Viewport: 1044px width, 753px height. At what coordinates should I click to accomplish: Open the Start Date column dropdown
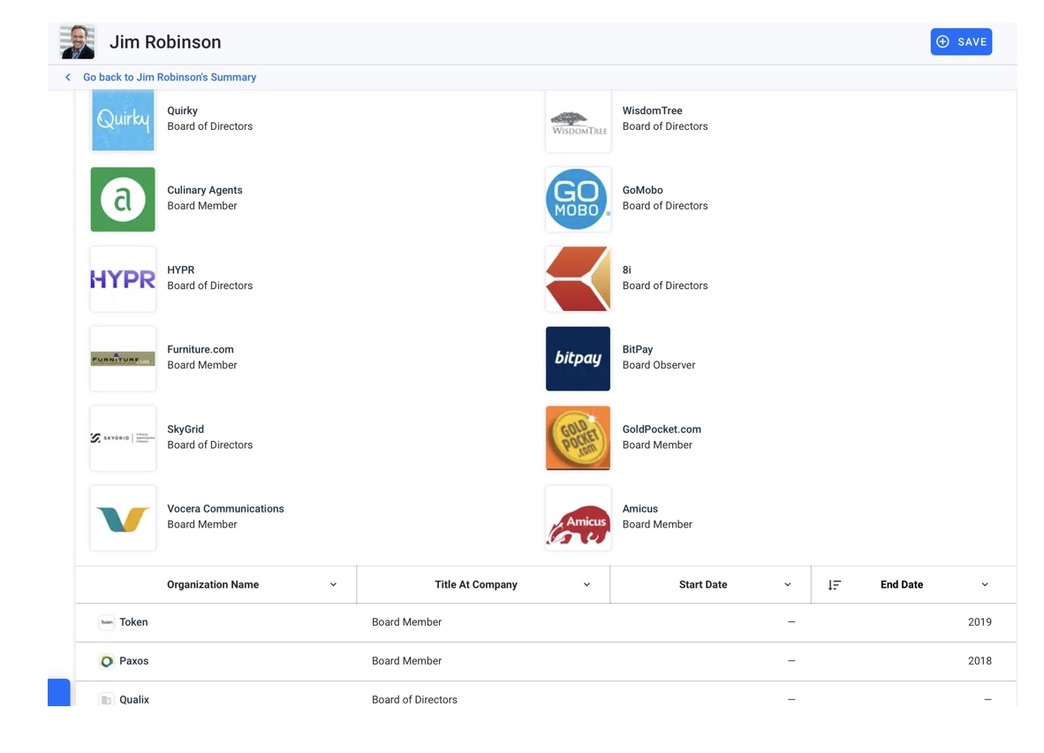[787, 585]
